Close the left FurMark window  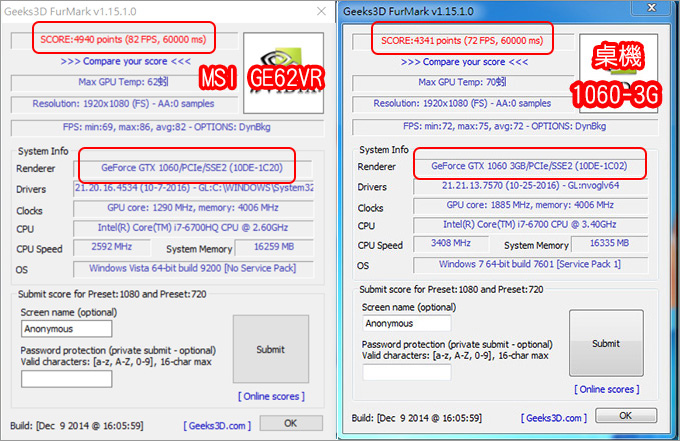click(x=321, y=11)
